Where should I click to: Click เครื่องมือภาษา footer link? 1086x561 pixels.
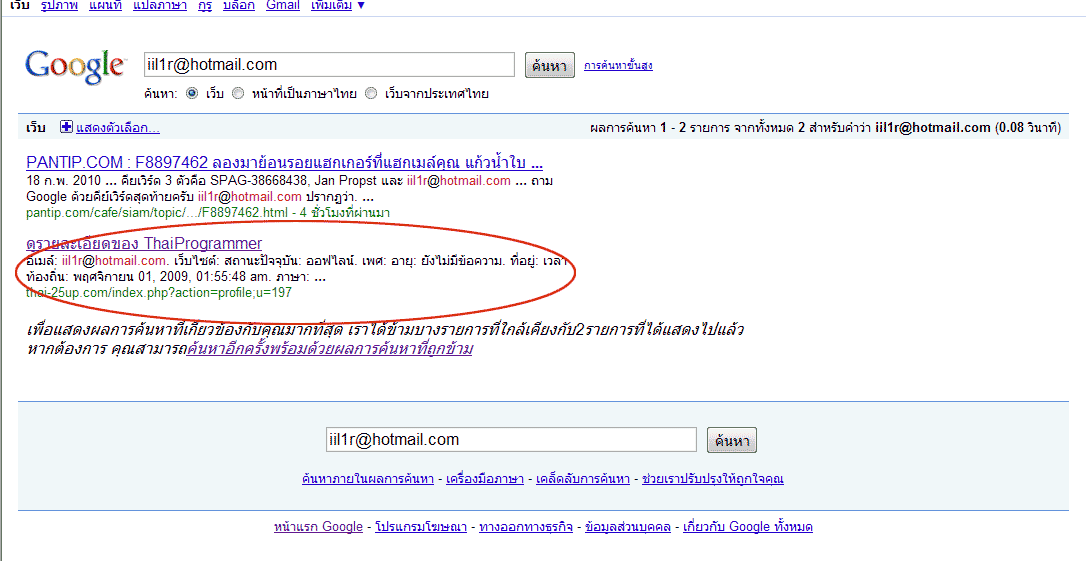[x=485, y=479]
